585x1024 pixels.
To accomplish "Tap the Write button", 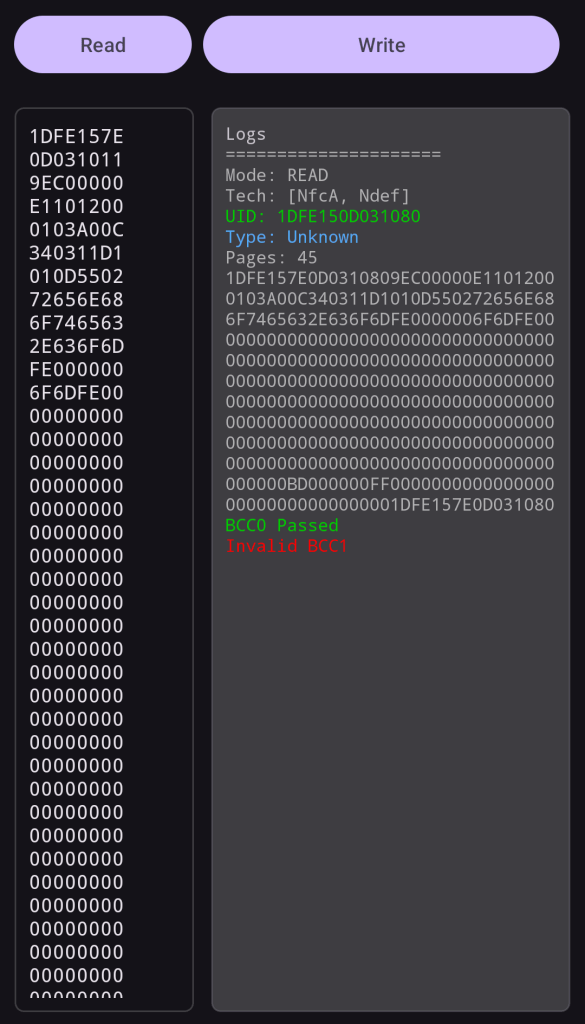I will (x=381, y=44).
